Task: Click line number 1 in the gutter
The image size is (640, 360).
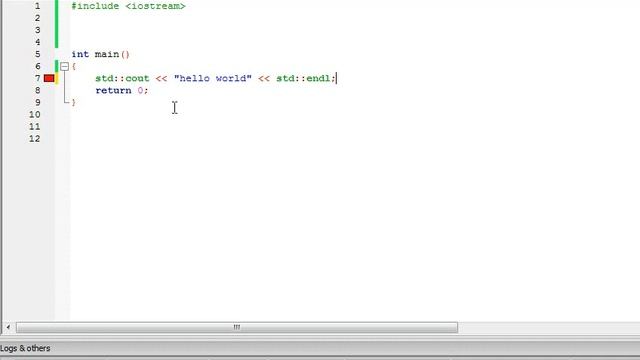Action: tap(38, 6)
